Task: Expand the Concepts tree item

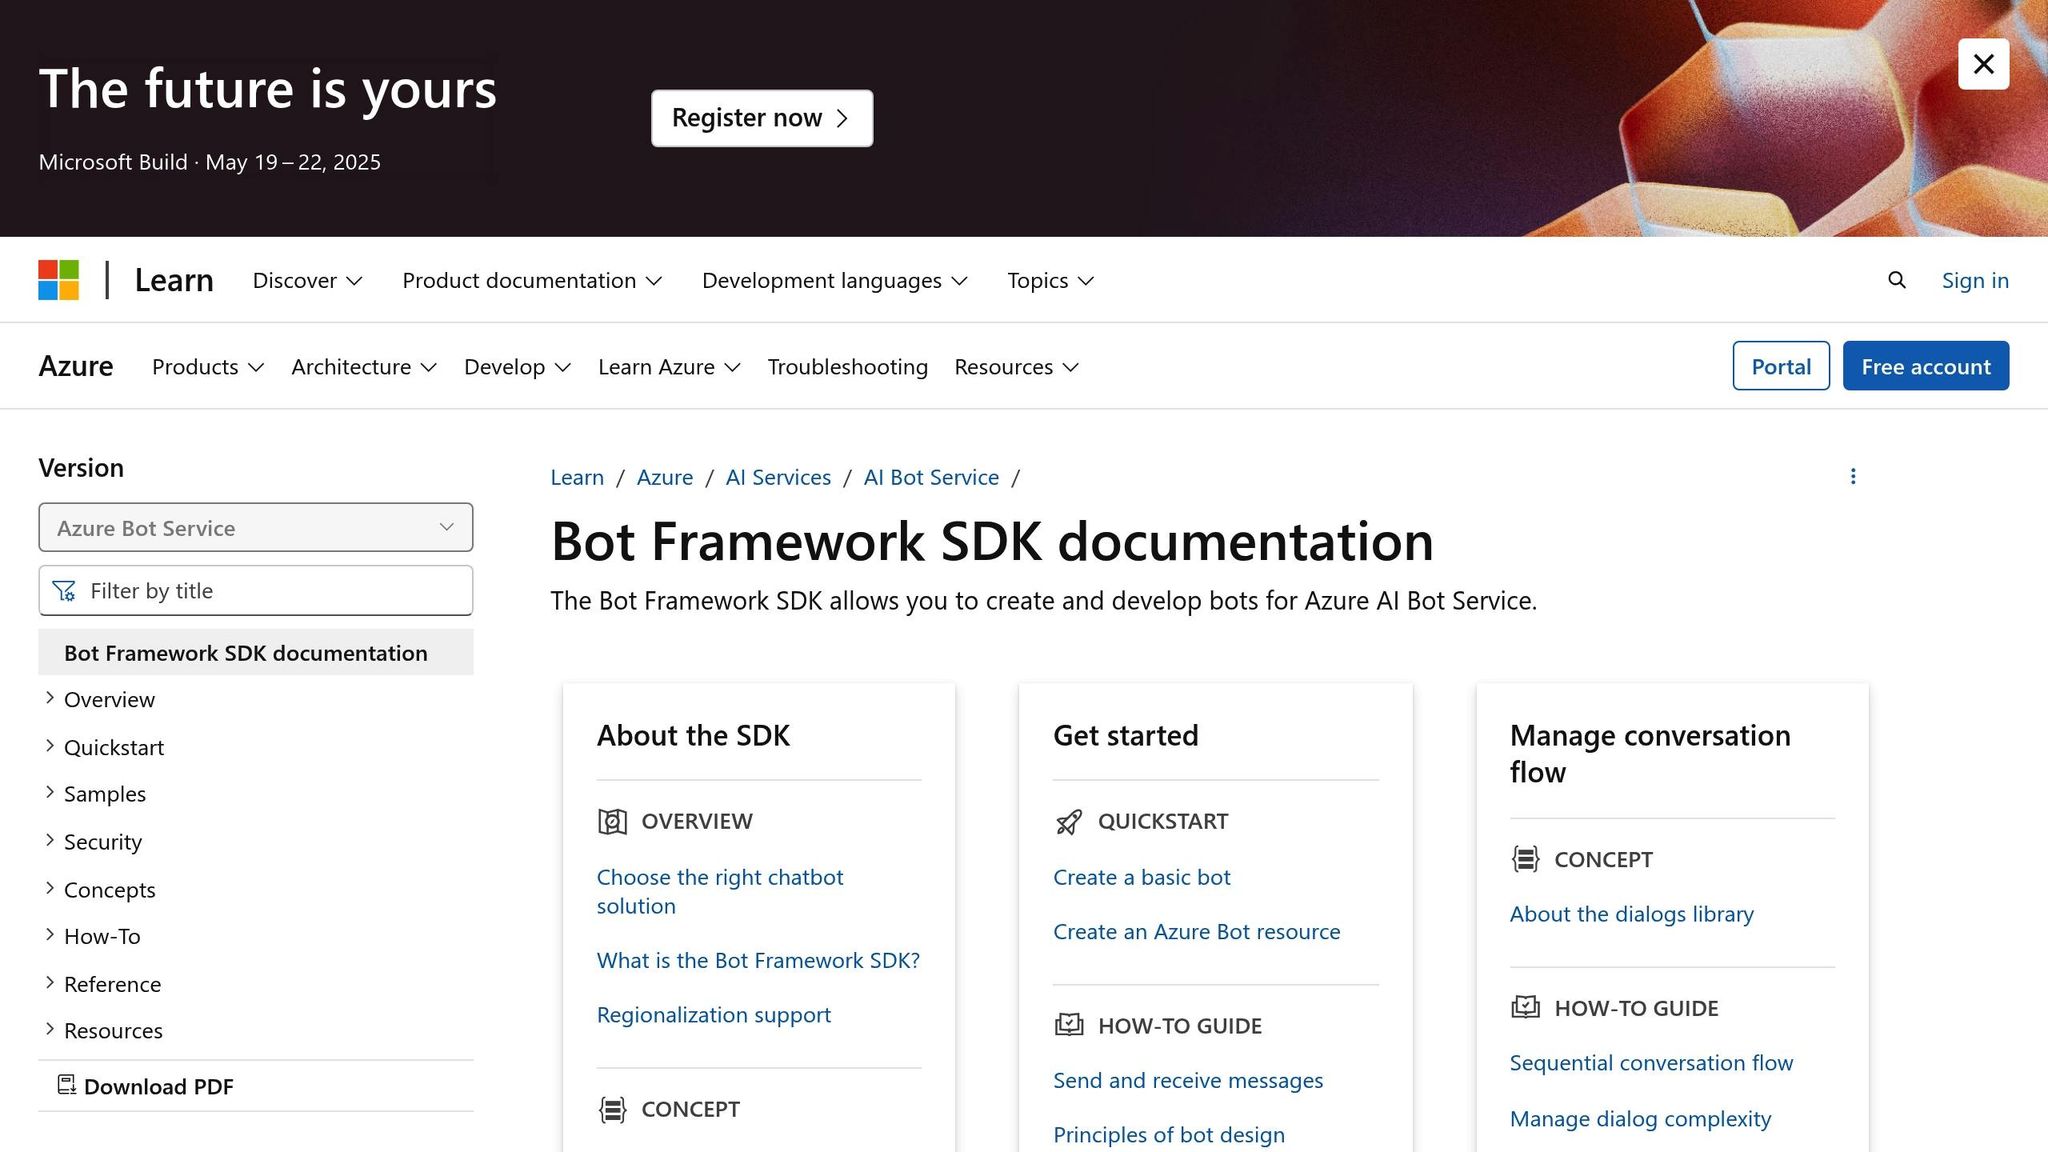Action: click(49, 888)
